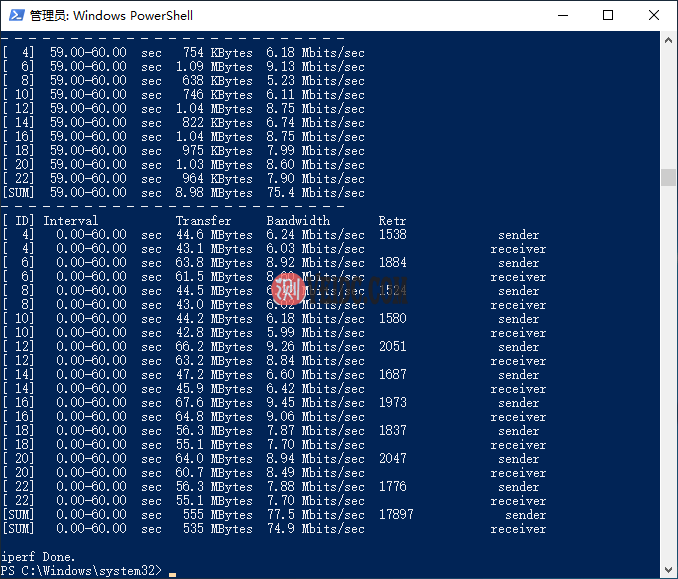Image resolution: width=678 pixels, height=579 pixels.
Task: Click the Transfer column header
Action: pyautogui.click(x=203, y=221)
